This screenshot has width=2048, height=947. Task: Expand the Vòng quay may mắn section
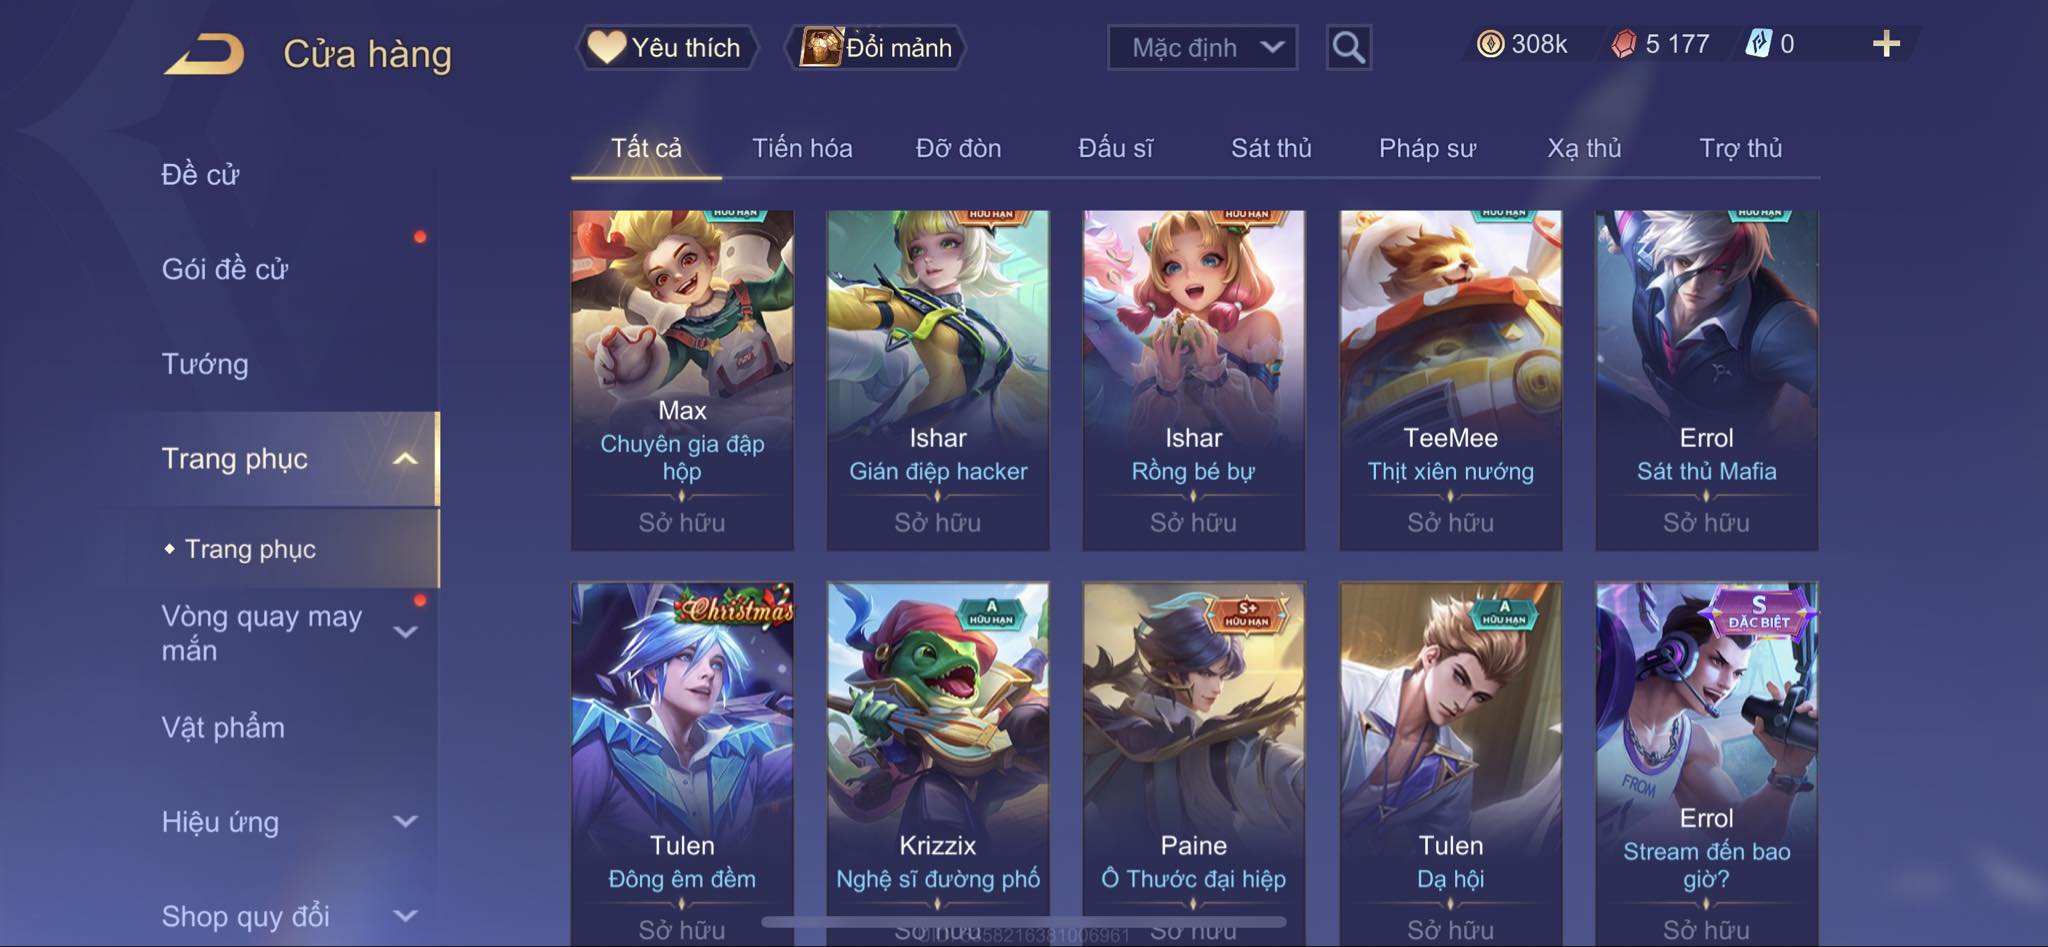pyautogui.click(x=405, y=632)
